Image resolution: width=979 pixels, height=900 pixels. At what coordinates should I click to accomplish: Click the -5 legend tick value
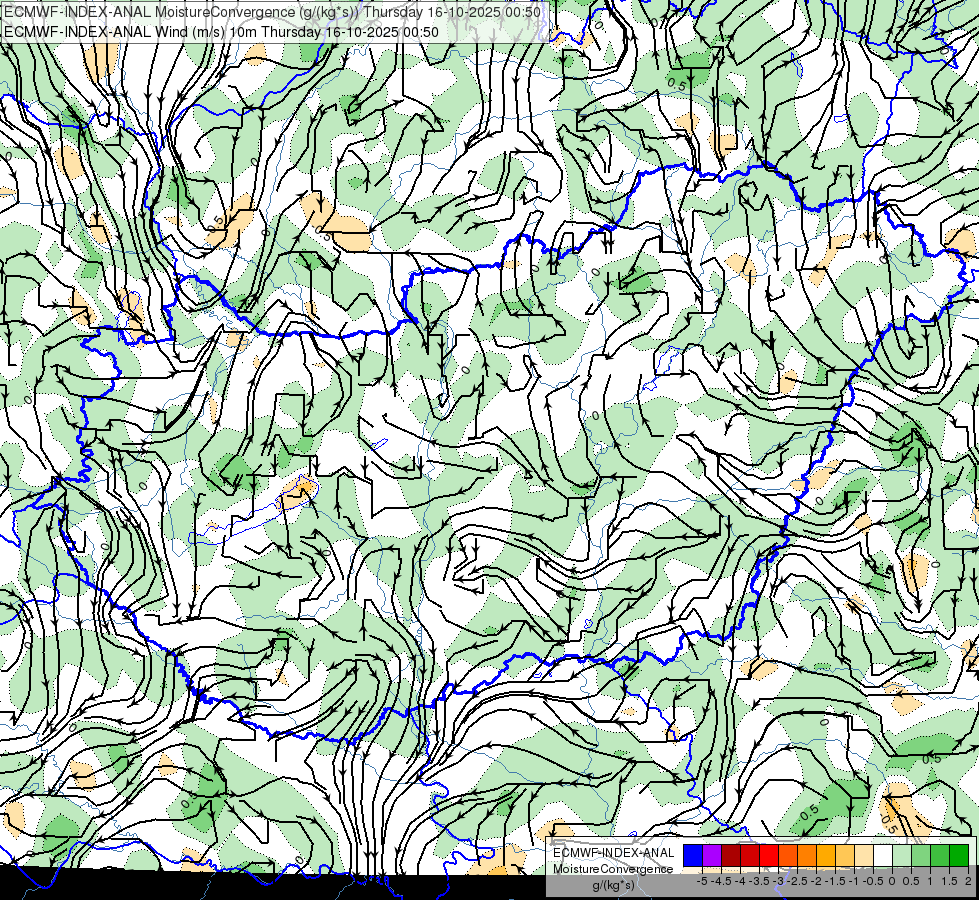tap(702, 881)
